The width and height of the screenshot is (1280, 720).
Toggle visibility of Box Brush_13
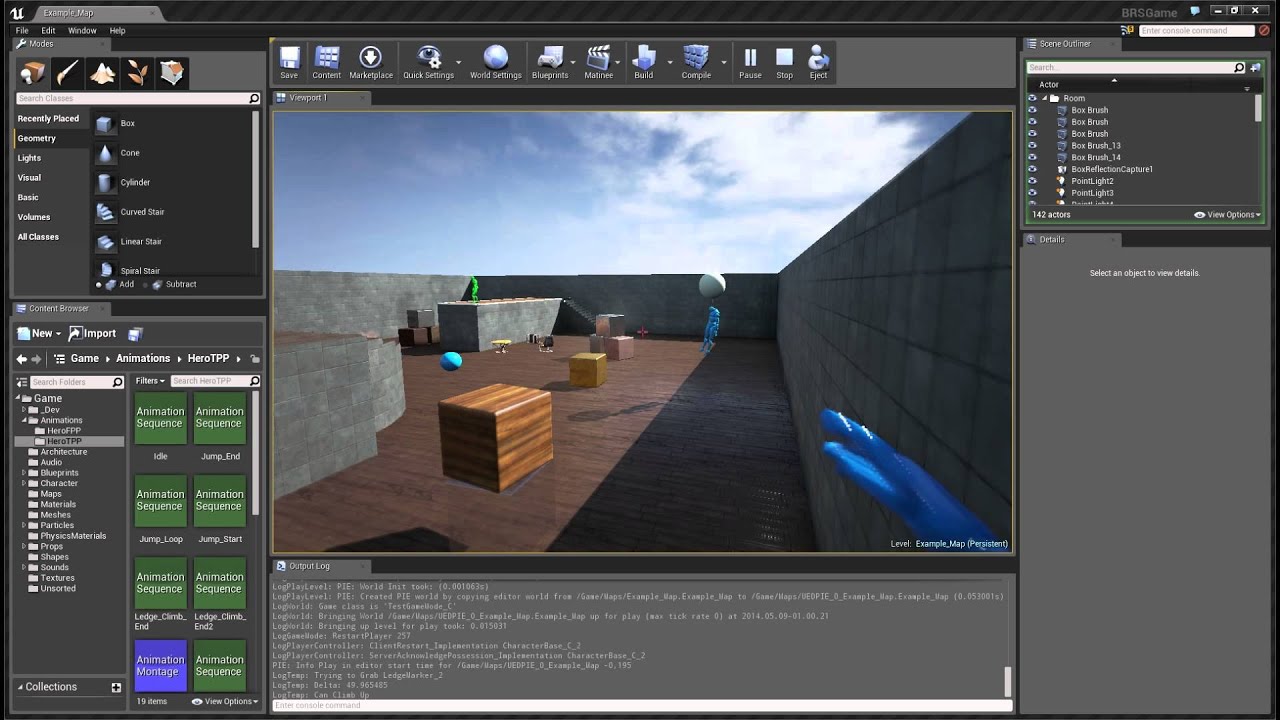[x=1033, y=146]
